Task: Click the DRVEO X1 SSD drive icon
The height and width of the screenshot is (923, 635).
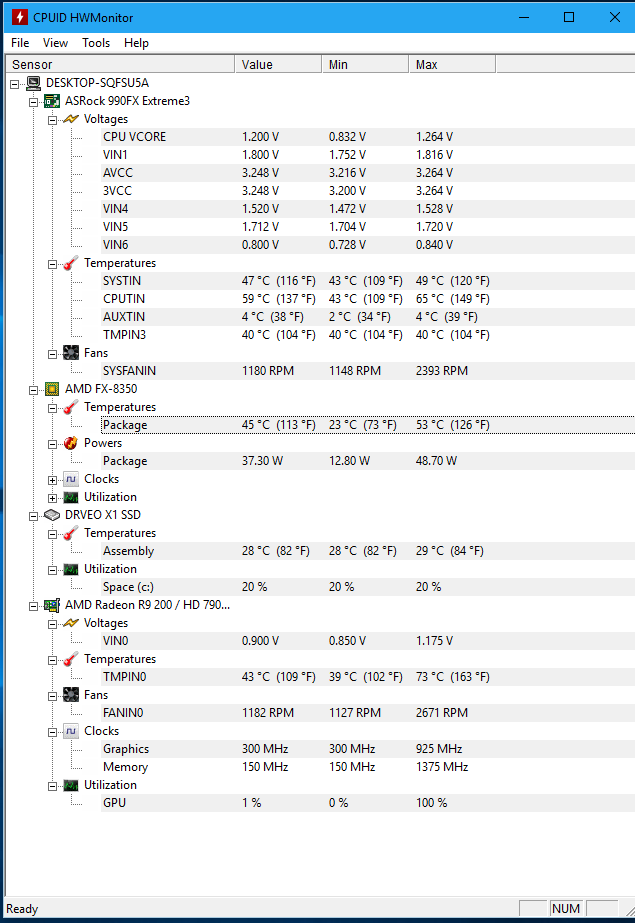Action: (x=52, y=515)
